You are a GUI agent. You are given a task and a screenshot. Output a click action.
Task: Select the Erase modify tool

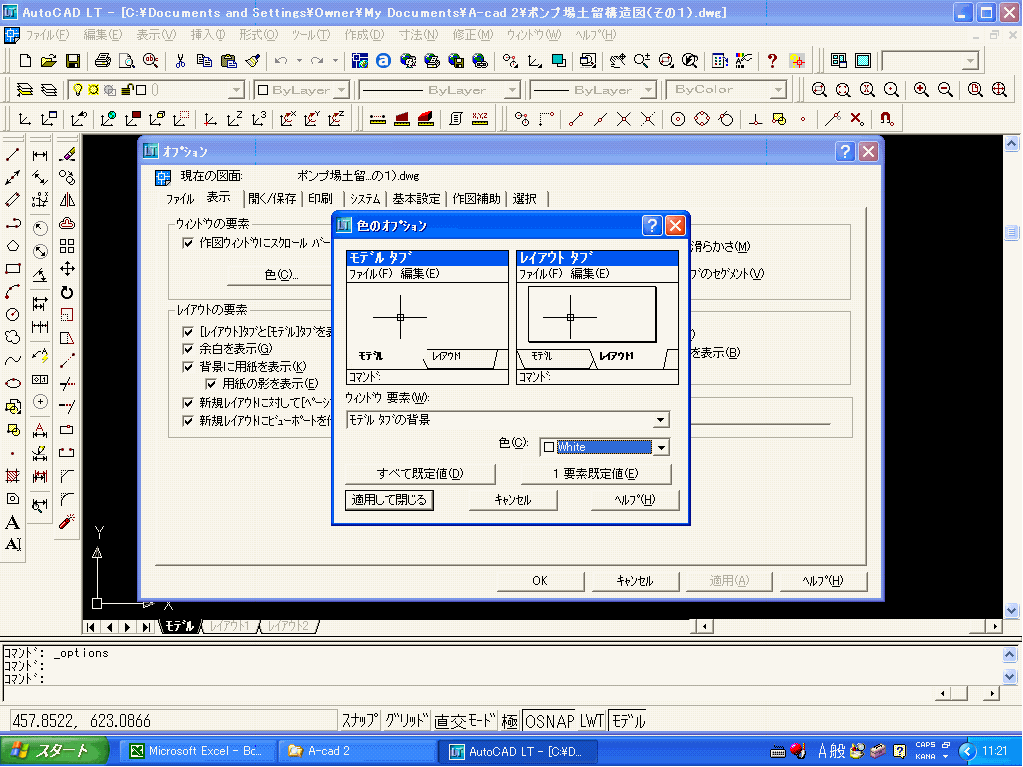click(67, 155)
